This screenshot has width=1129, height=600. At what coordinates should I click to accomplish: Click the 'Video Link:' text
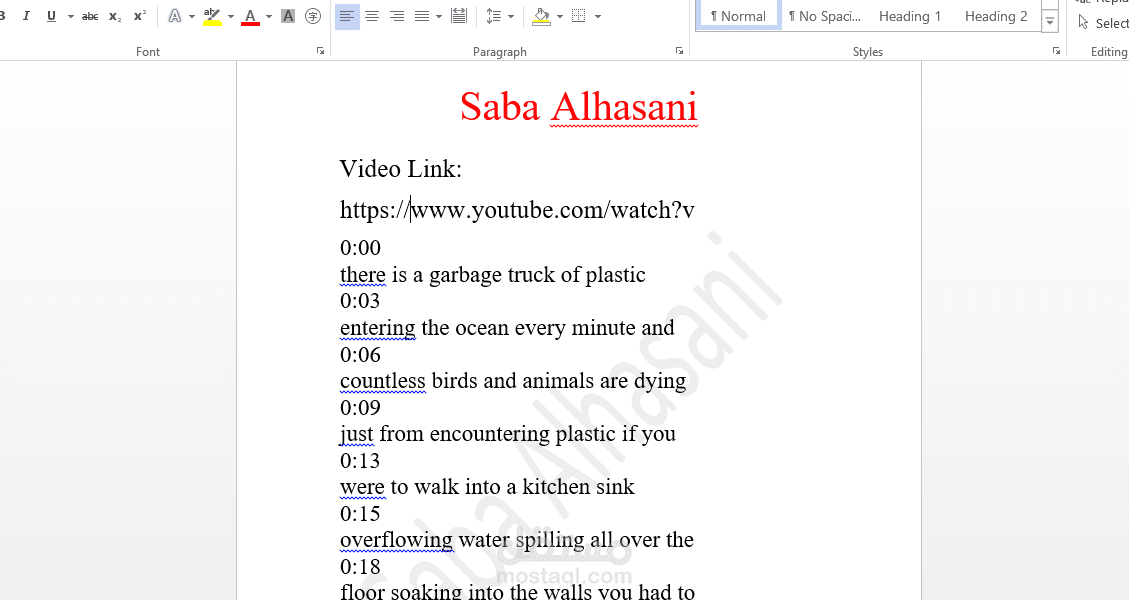pos(400,169)
